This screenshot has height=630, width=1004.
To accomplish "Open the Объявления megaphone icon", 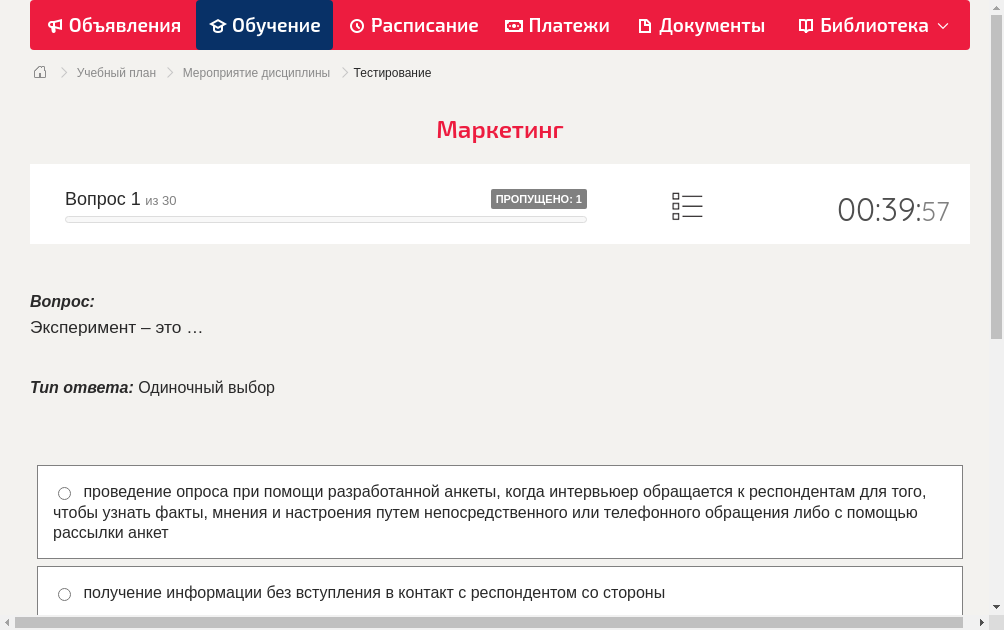I will (55, 25).
